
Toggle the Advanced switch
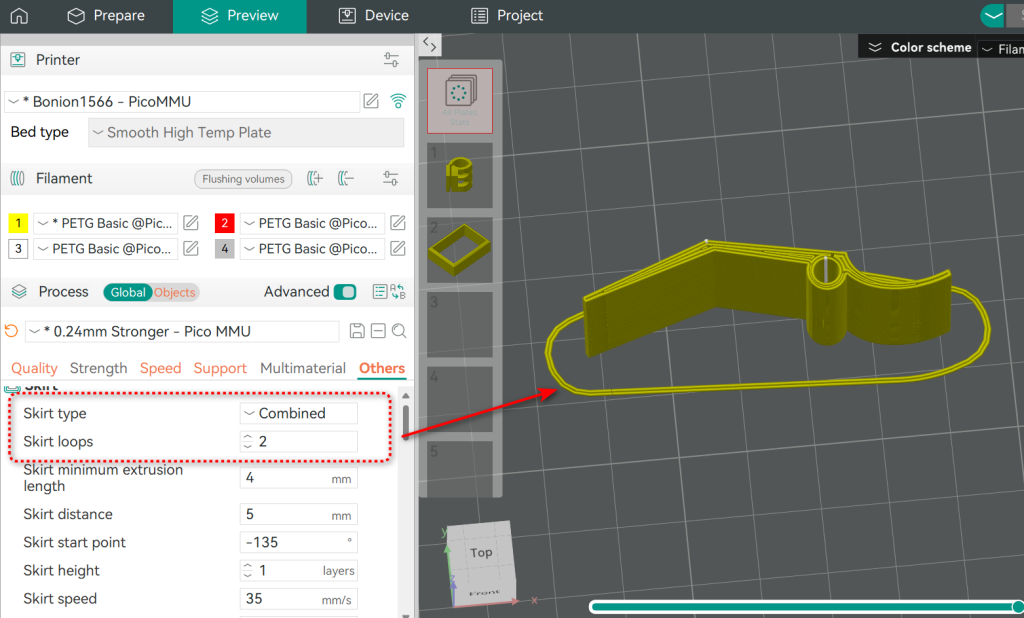[345, 292]
